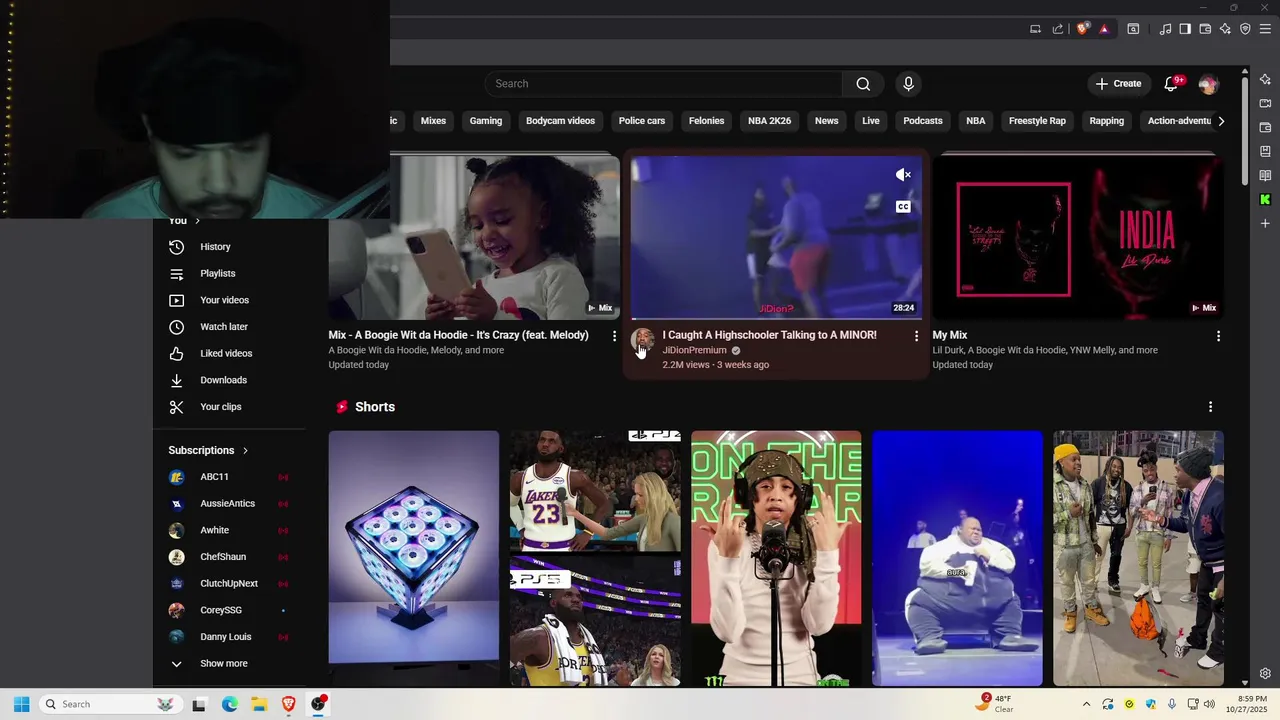Select the Freestyle Rap chip

(1037, 121)
